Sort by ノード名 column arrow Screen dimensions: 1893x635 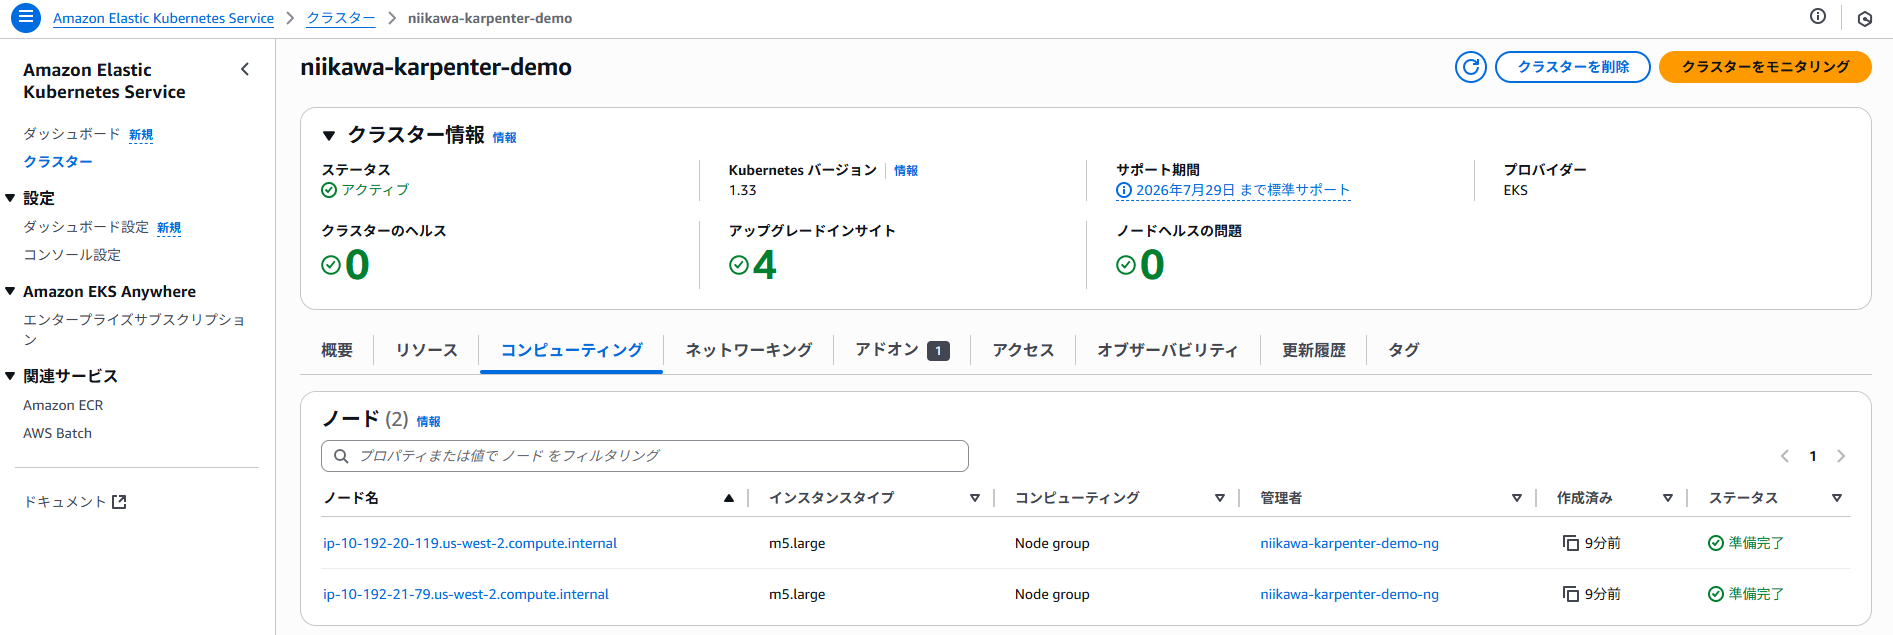point(729,498)
